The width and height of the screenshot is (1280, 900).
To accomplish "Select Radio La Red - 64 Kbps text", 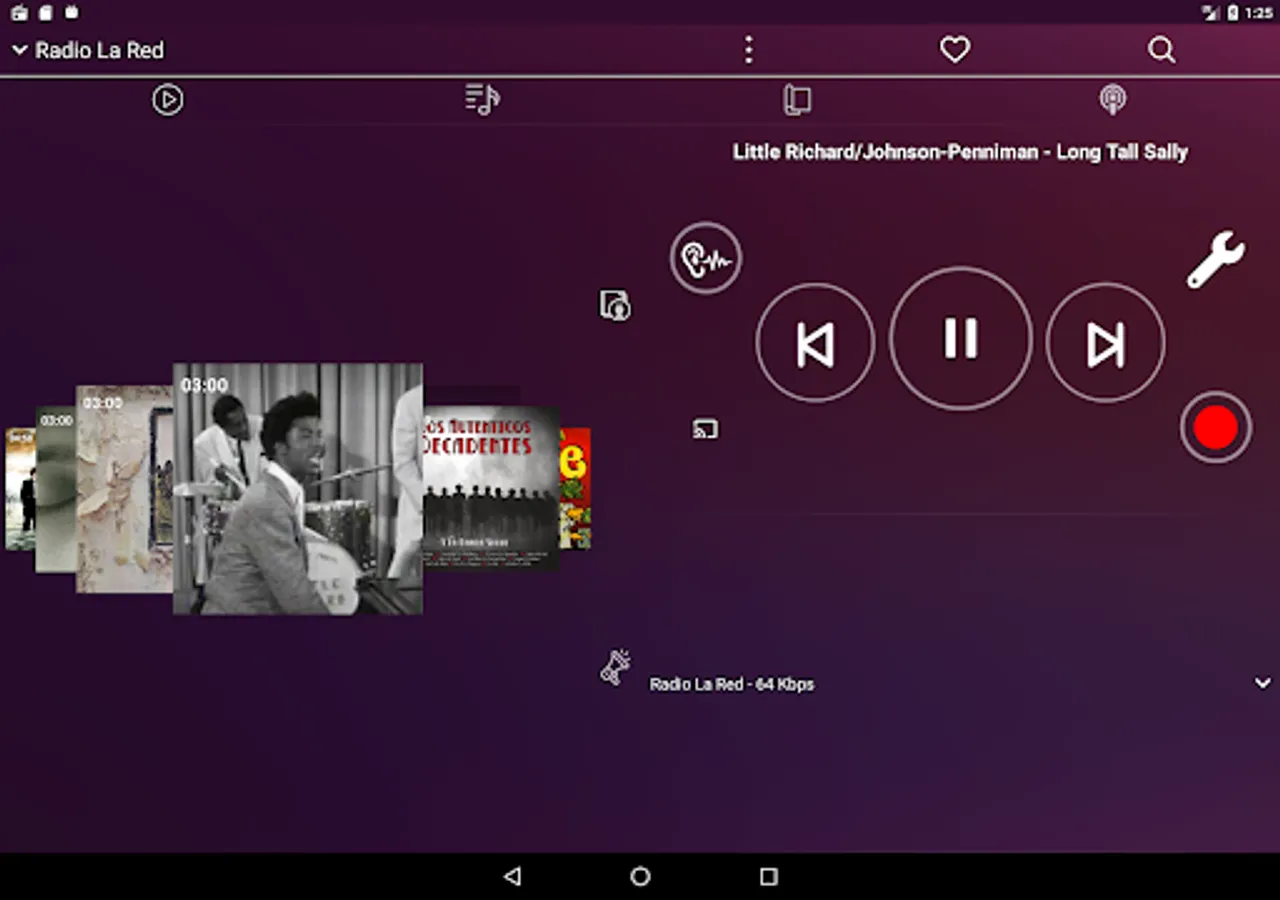I will [732, 684].
